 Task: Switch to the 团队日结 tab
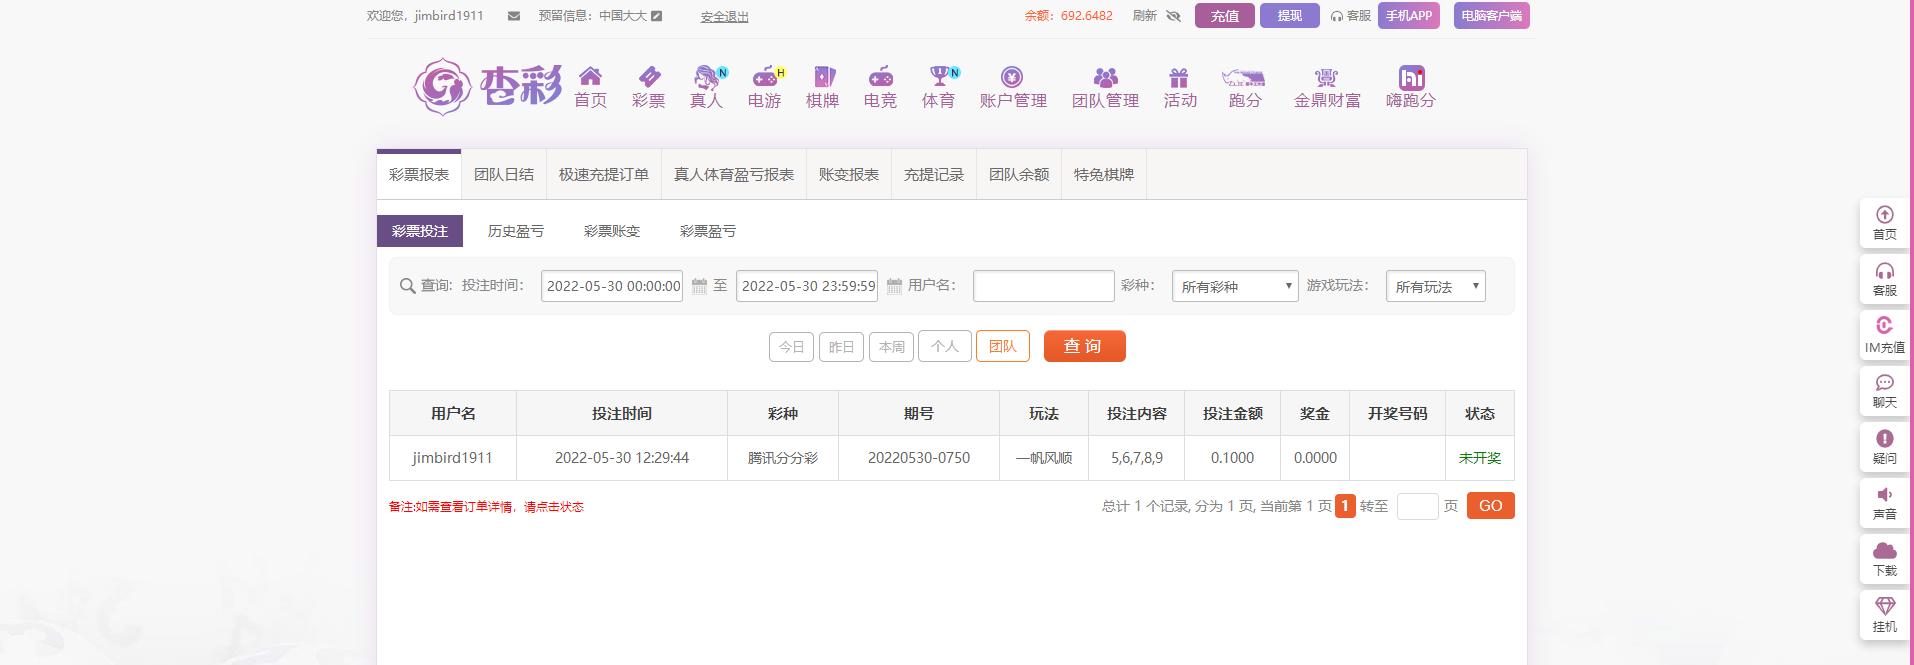pos(504,175)
